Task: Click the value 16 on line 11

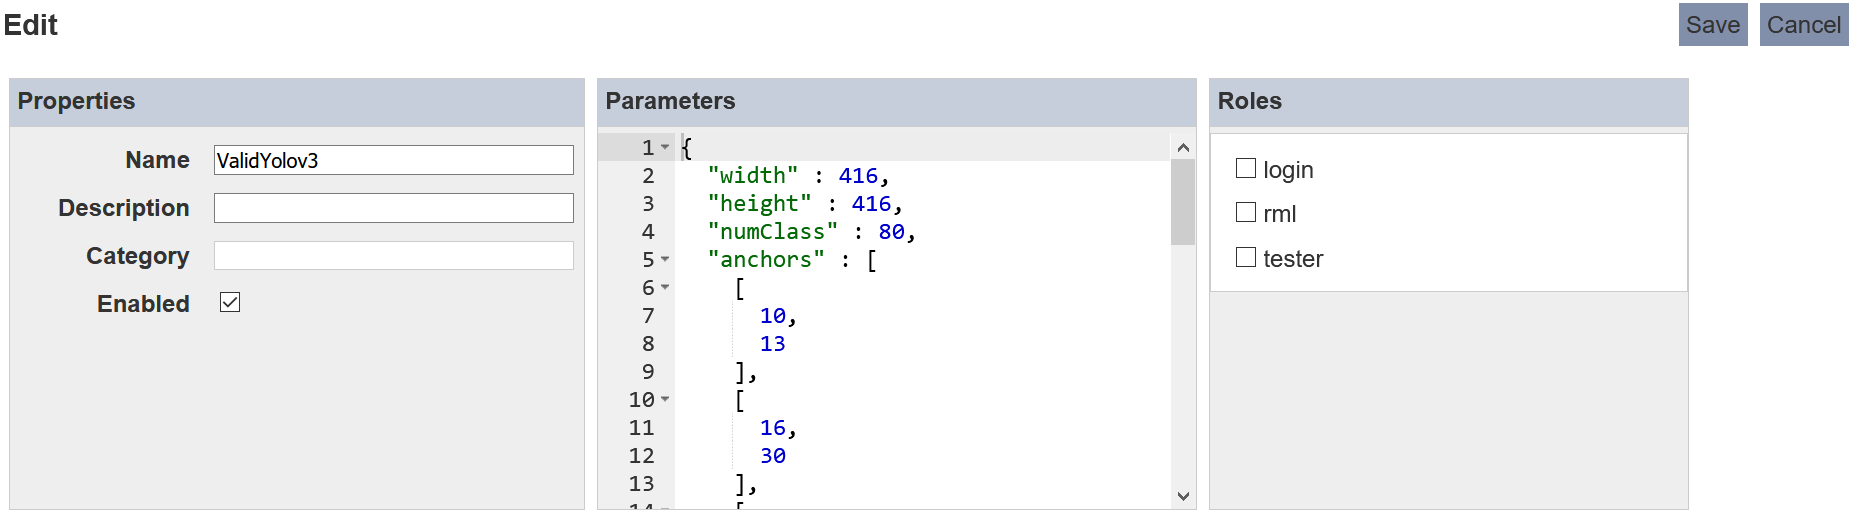Action: click(772, 427)
